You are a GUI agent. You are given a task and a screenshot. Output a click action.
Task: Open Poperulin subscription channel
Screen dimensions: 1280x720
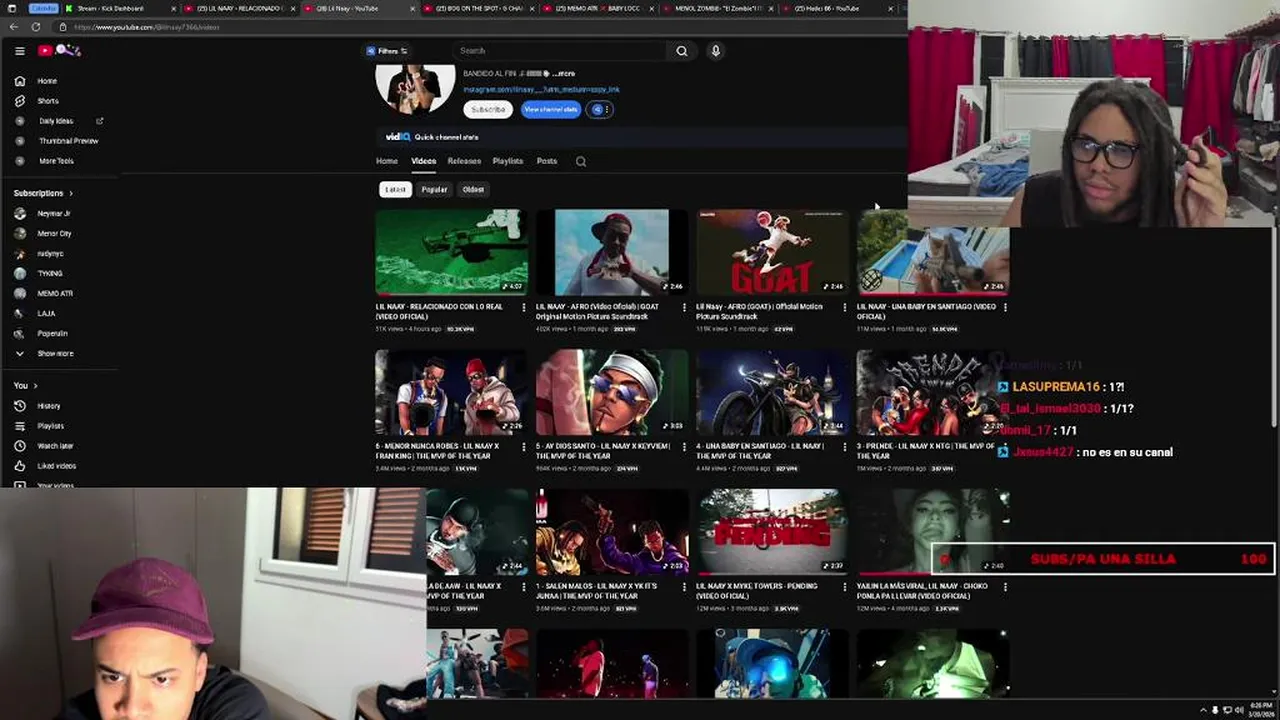pyautogui.click(x=52, y=333)
